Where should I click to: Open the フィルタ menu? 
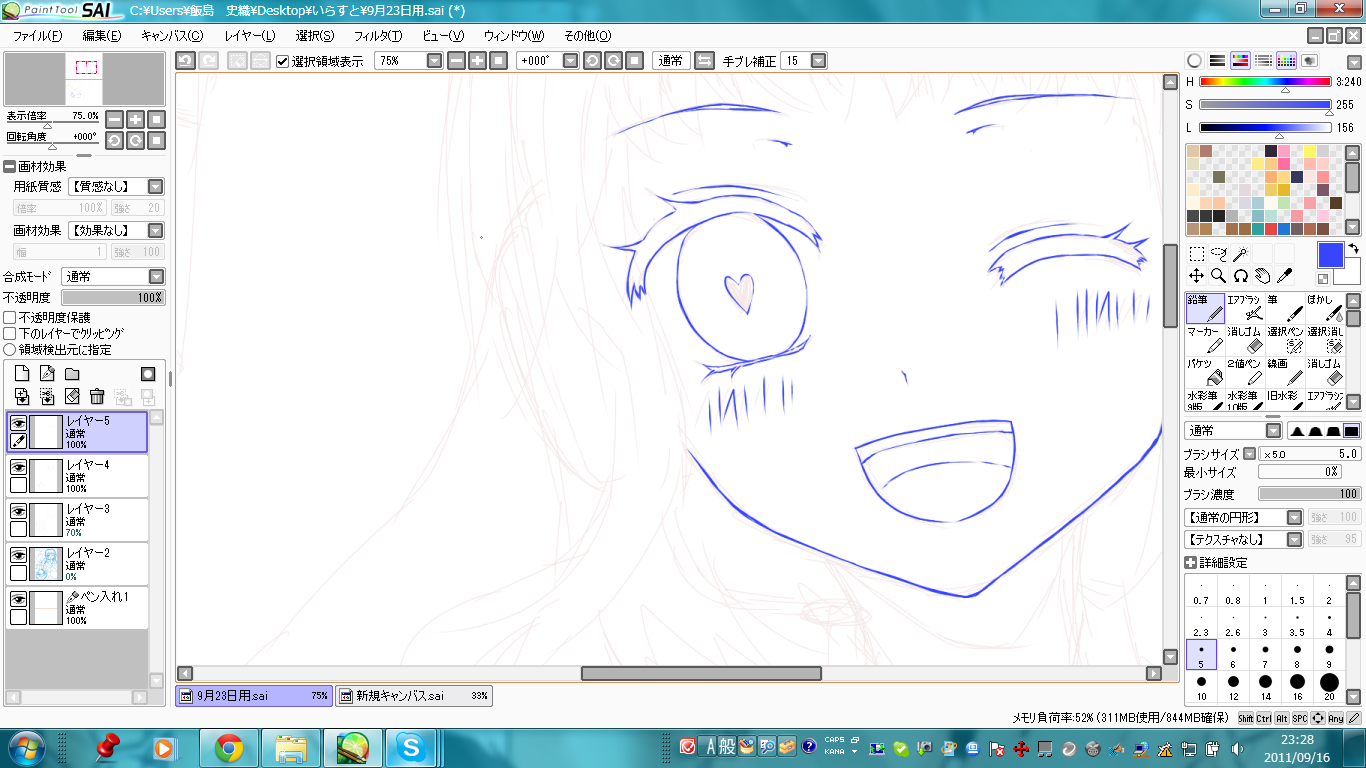point(378,36)
